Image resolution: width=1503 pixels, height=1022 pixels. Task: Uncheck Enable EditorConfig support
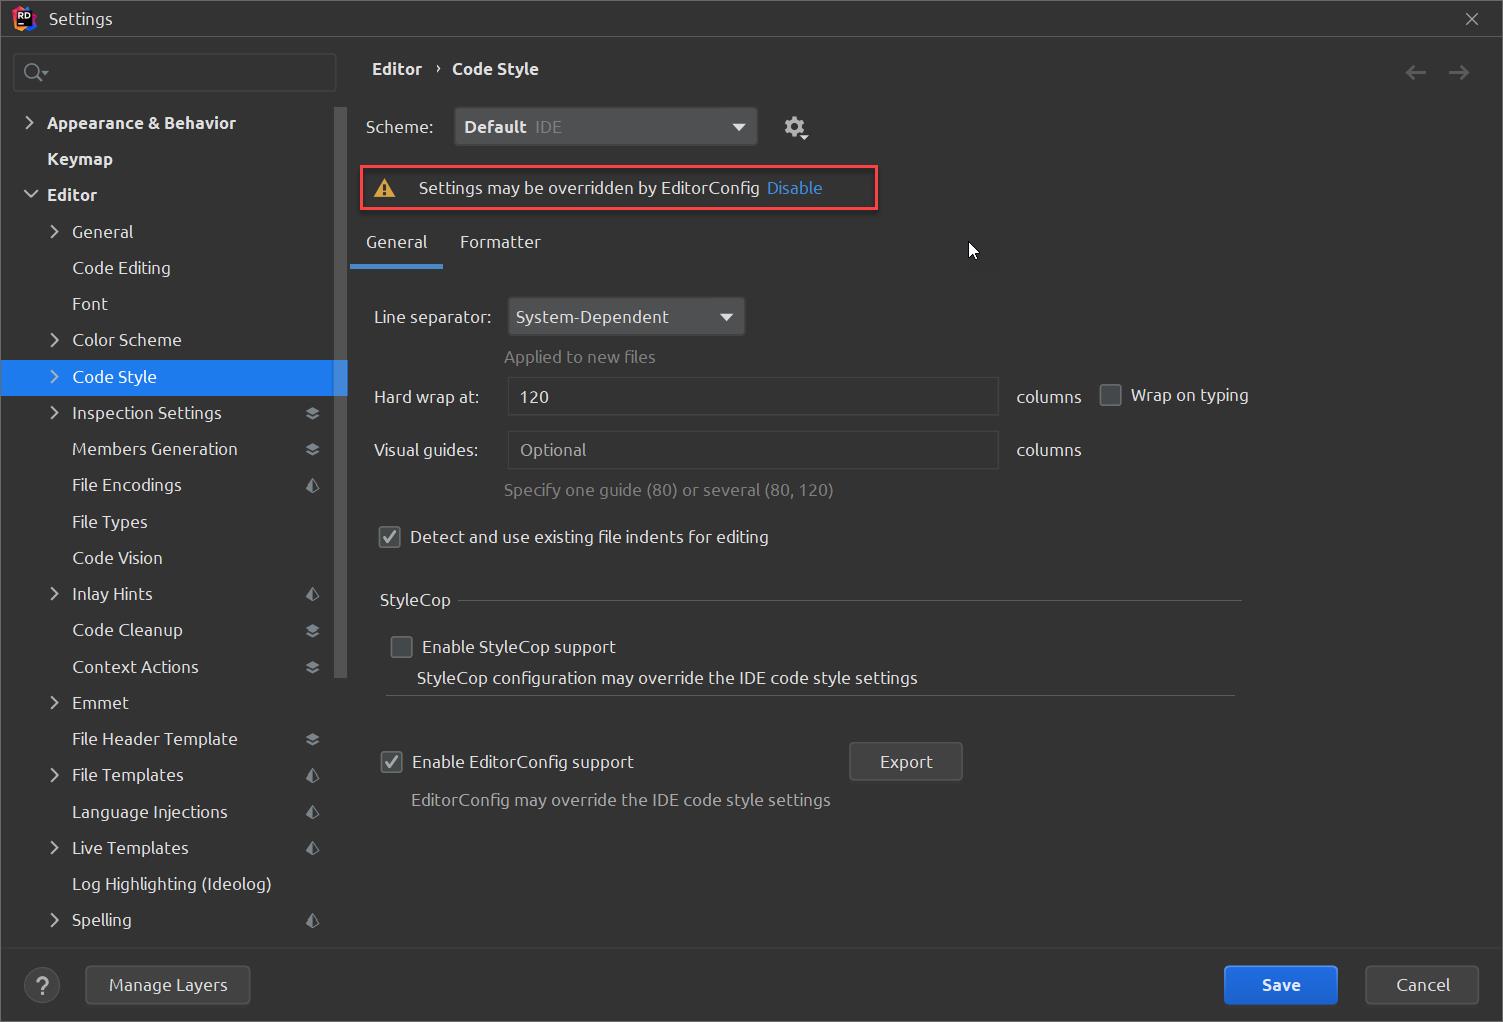[392, 762]
